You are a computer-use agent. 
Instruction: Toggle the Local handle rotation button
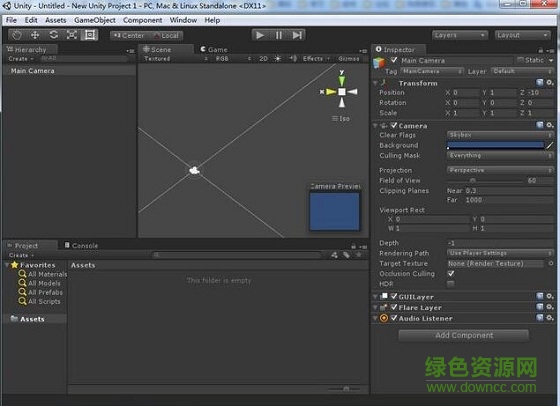point(166,35)
